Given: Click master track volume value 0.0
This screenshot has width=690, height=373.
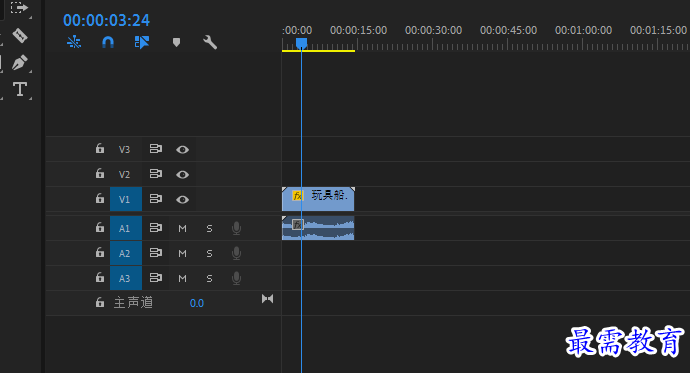Looking at the screenshot, I should tap(196, 303).
